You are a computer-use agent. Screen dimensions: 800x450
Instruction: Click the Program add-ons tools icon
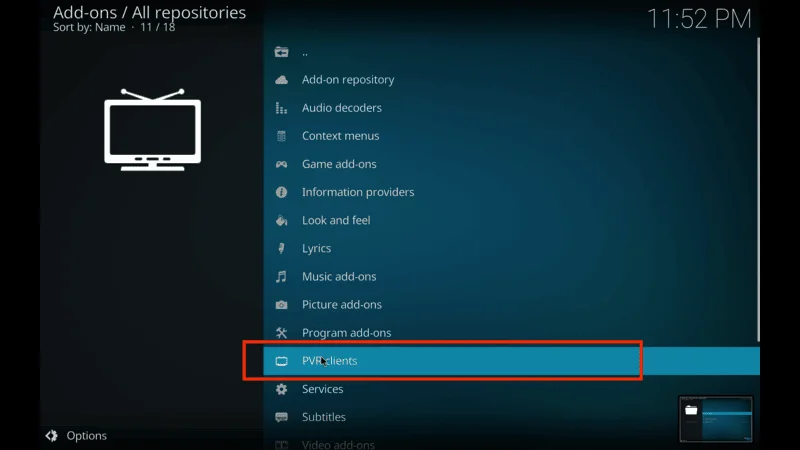(x=281, y=333)
